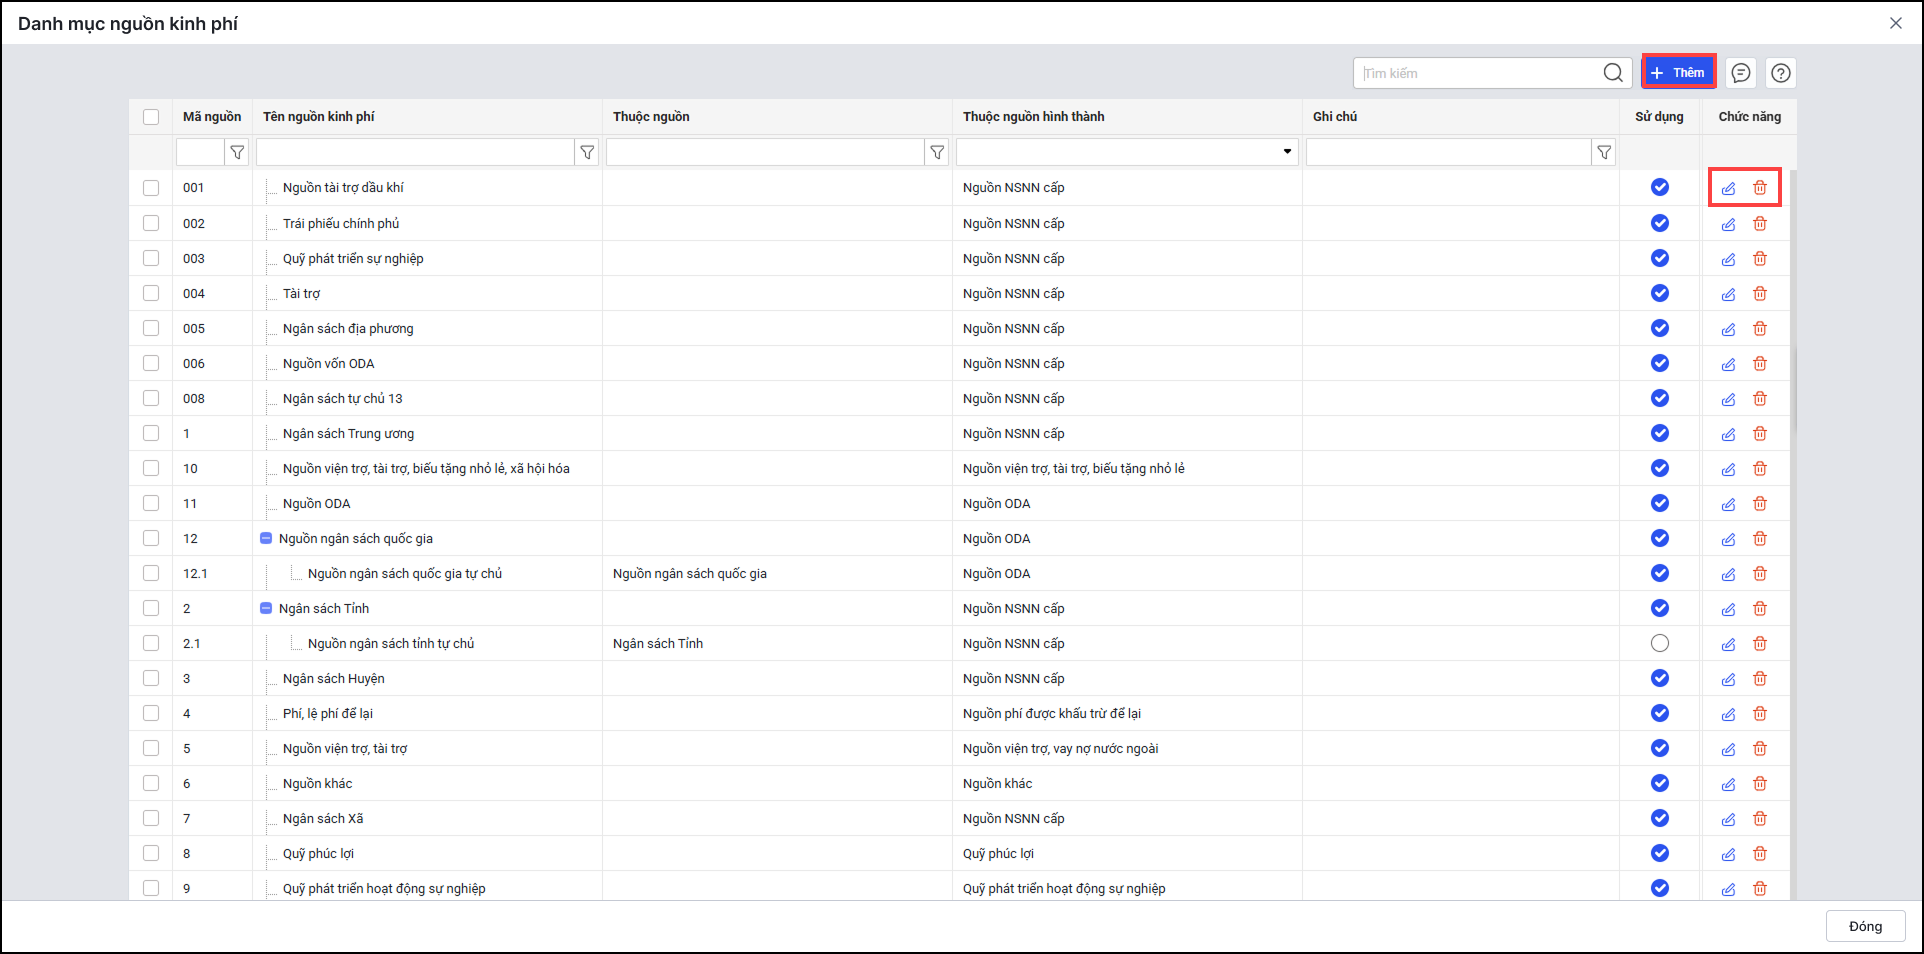Click the search magnifier icon
Image resolution: width=1924 pixels, height=954 pixels.
(x=1613, y=73)
